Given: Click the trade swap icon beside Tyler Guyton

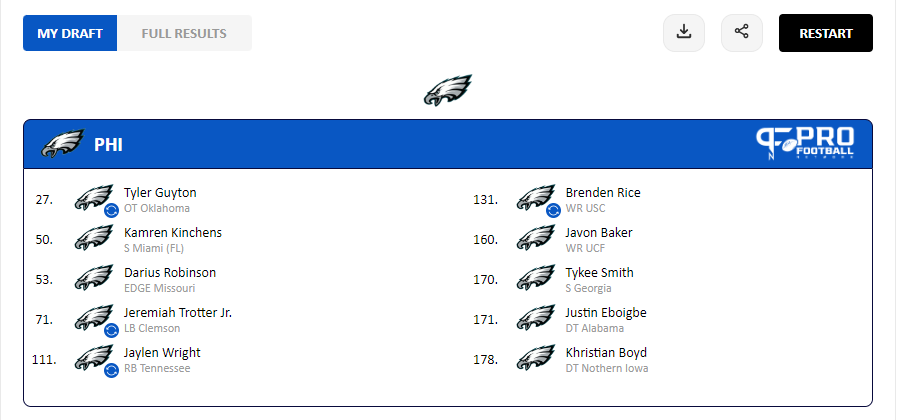Looking at the screenshot, I should tap(112, 210).
